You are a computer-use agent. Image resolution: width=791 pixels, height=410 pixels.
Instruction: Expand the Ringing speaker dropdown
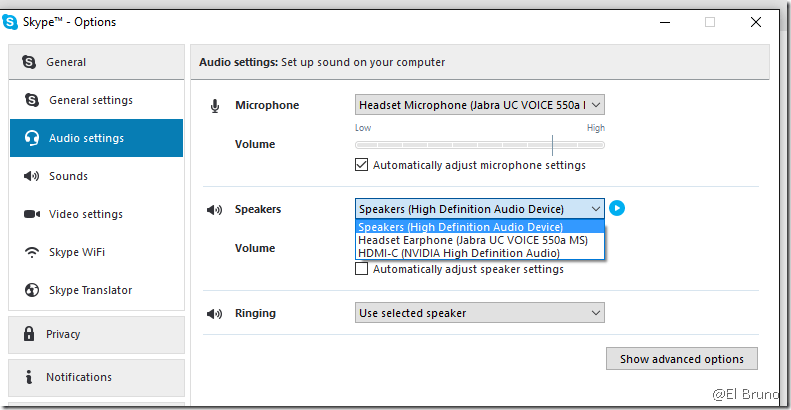pyautogui.click(x=480, y=313)
